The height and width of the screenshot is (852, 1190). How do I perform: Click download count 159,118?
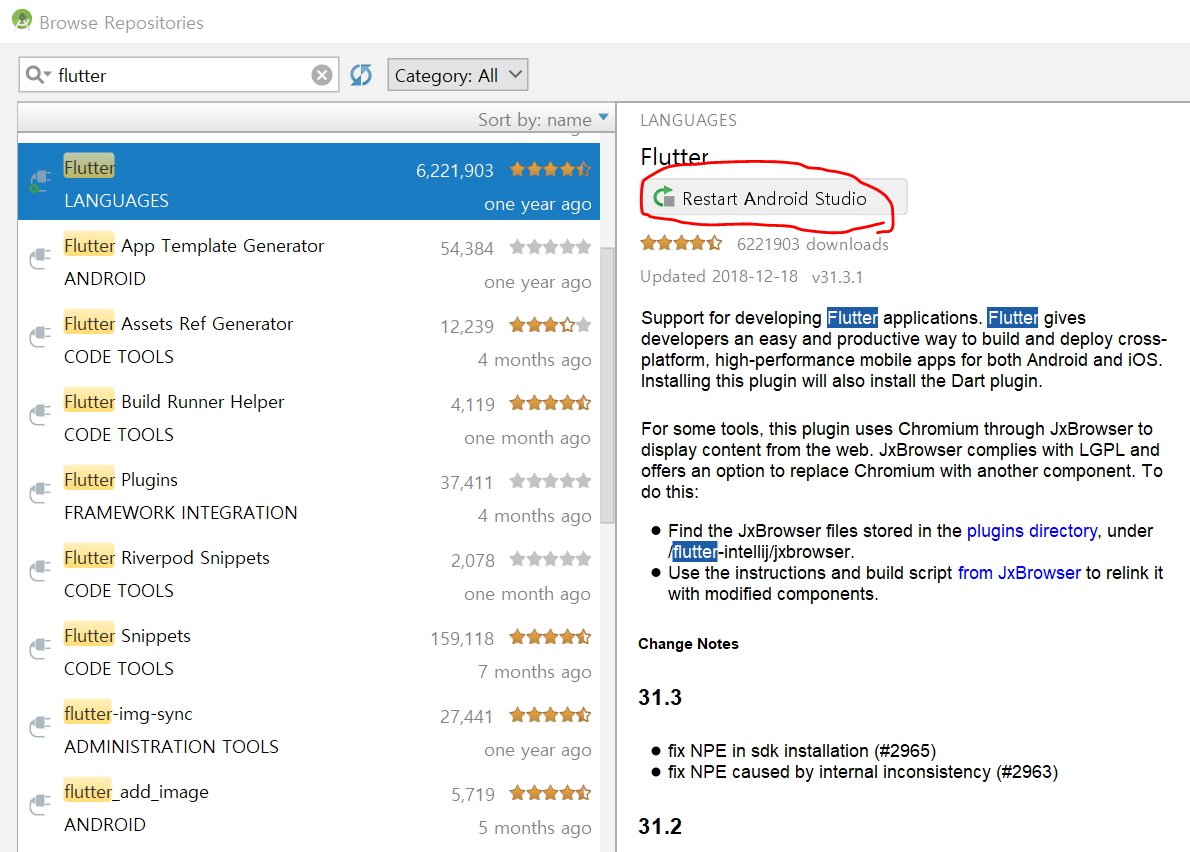coord(462,639)
